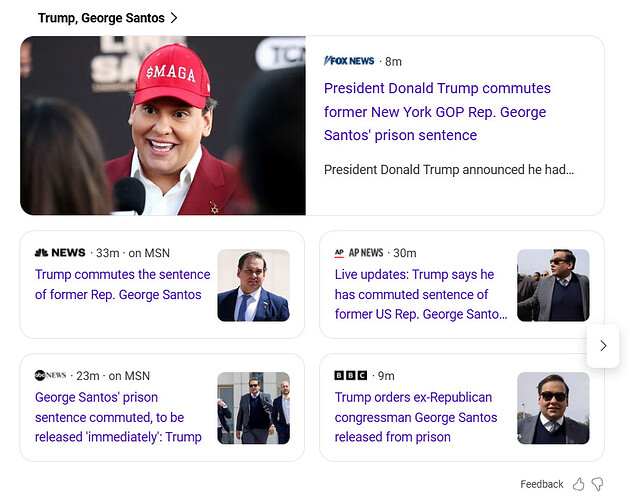Expand the 'Trump, George Santos' topic heading
The height and width of the screenshot is (500, 630).
(99, 18)
